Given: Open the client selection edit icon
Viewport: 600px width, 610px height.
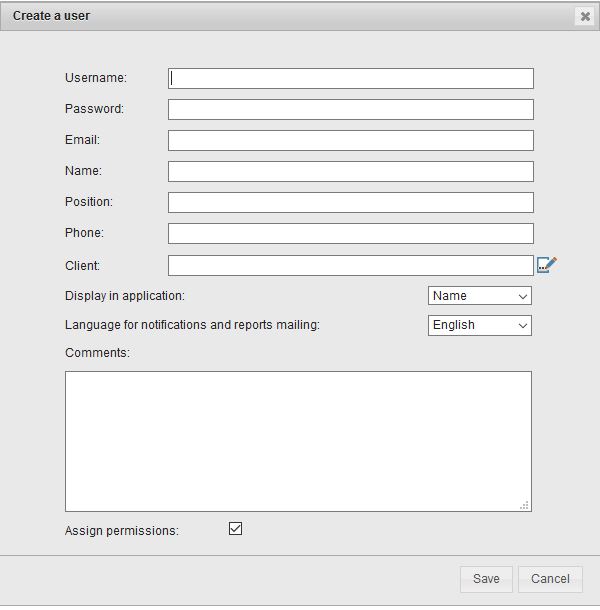Looking at the screenshot, I should click(547, 265).
